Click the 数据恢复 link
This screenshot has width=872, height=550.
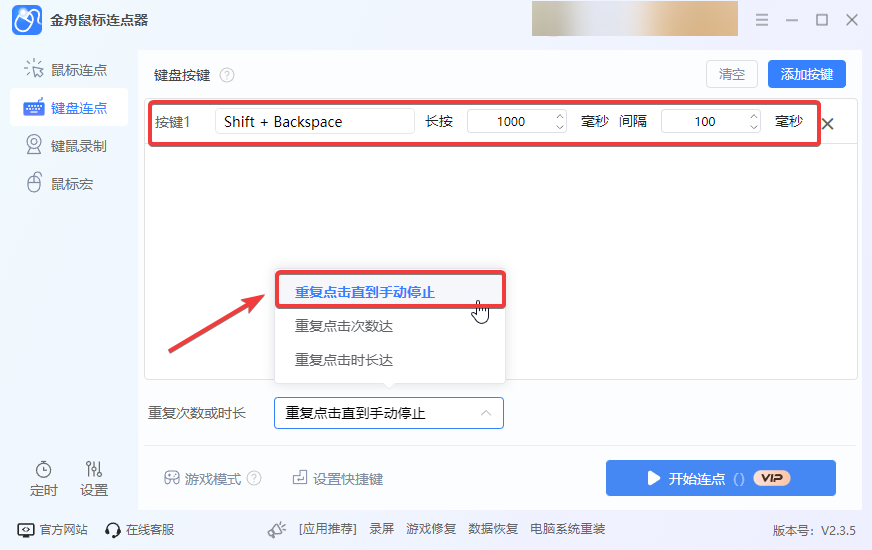[x=493, y=529]
